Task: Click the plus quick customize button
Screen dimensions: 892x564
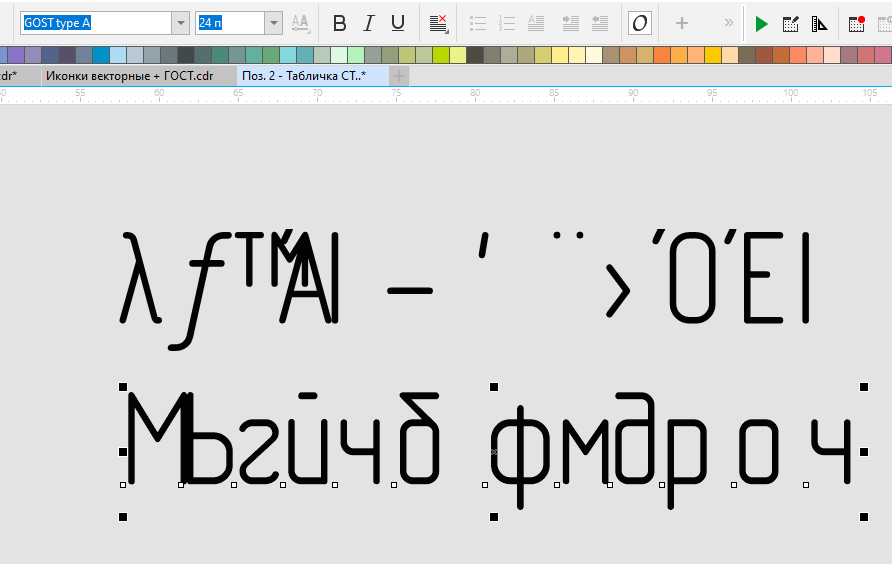Action: click(682, 23)
